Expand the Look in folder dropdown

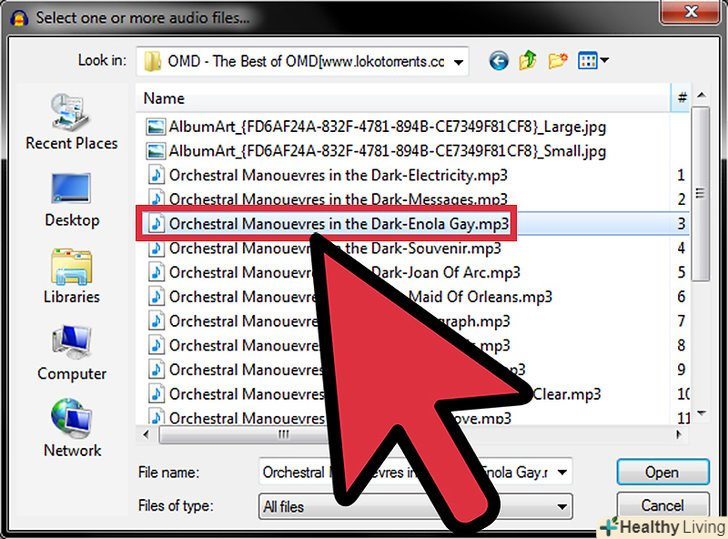point(458,62)
